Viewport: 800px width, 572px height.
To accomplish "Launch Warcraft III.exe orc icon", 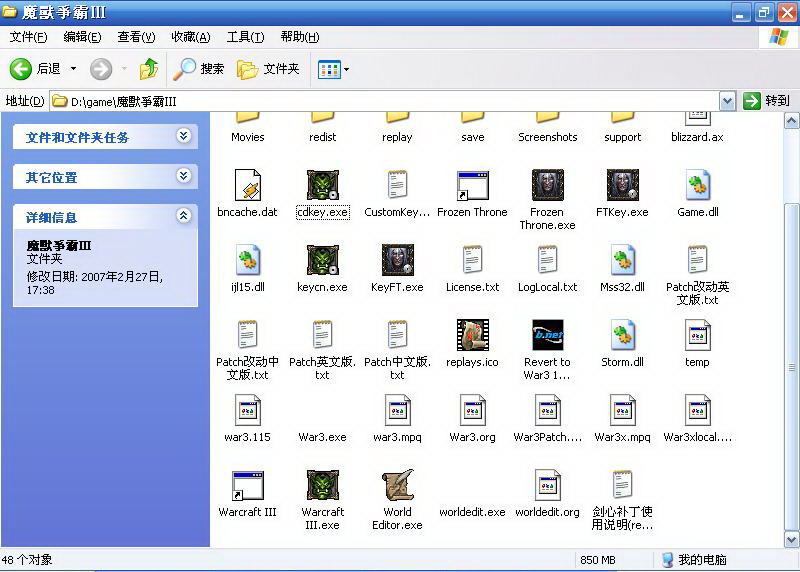I will tap(322, 485).
